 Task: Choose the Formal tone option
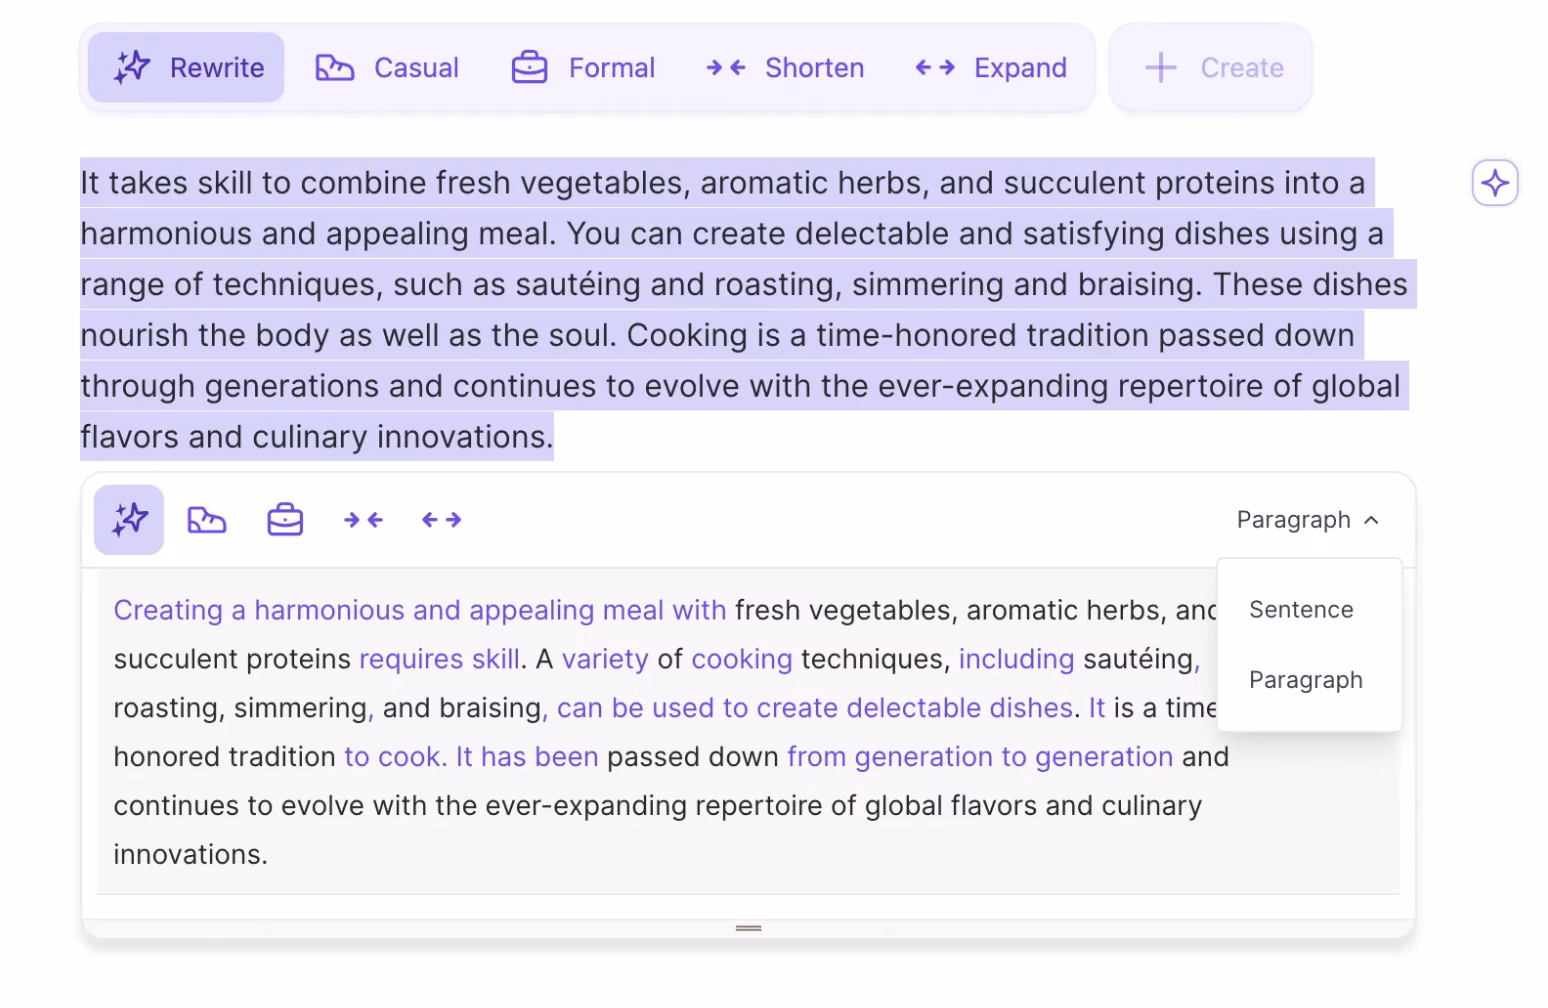point(584,68)
